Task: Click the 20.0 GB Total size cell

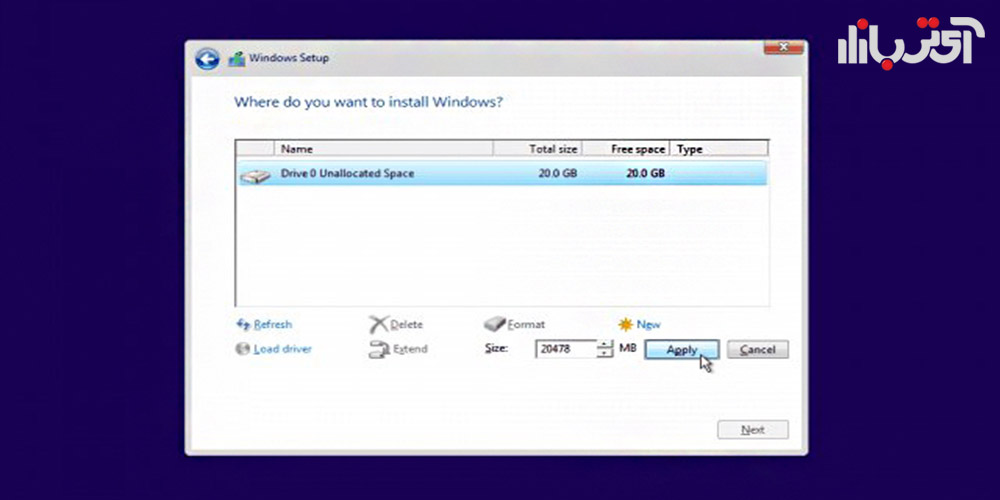Action: (x=557, y=173)
